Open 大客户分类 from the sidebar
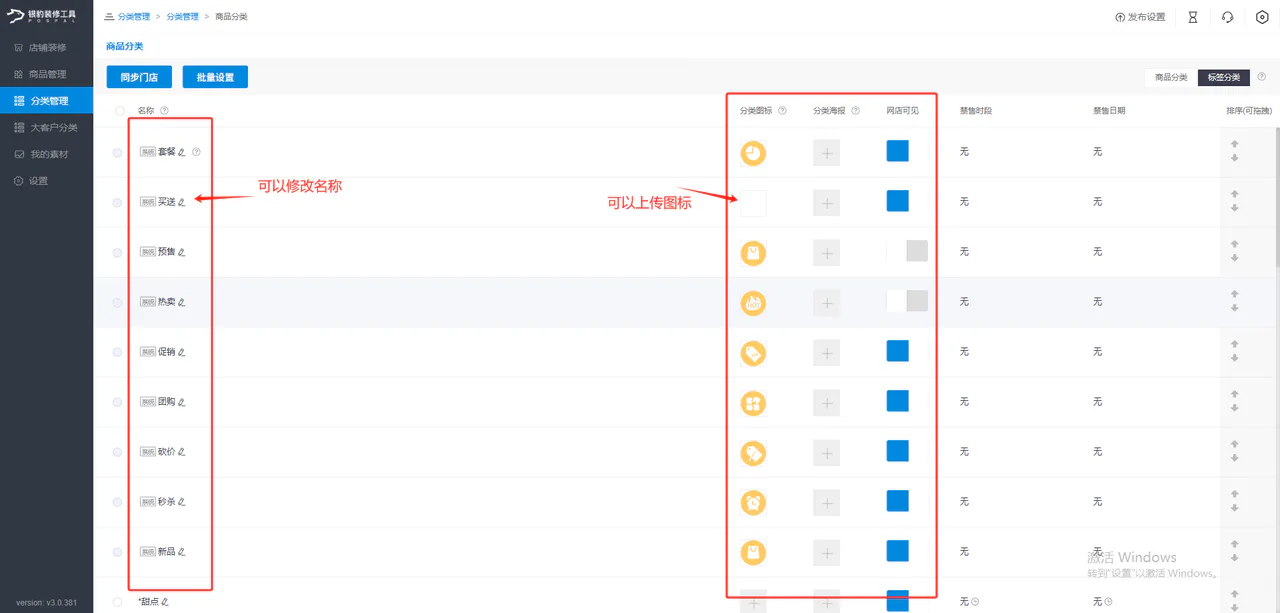This screenshot has height=613, width=1280. click(x=46, y=128)
